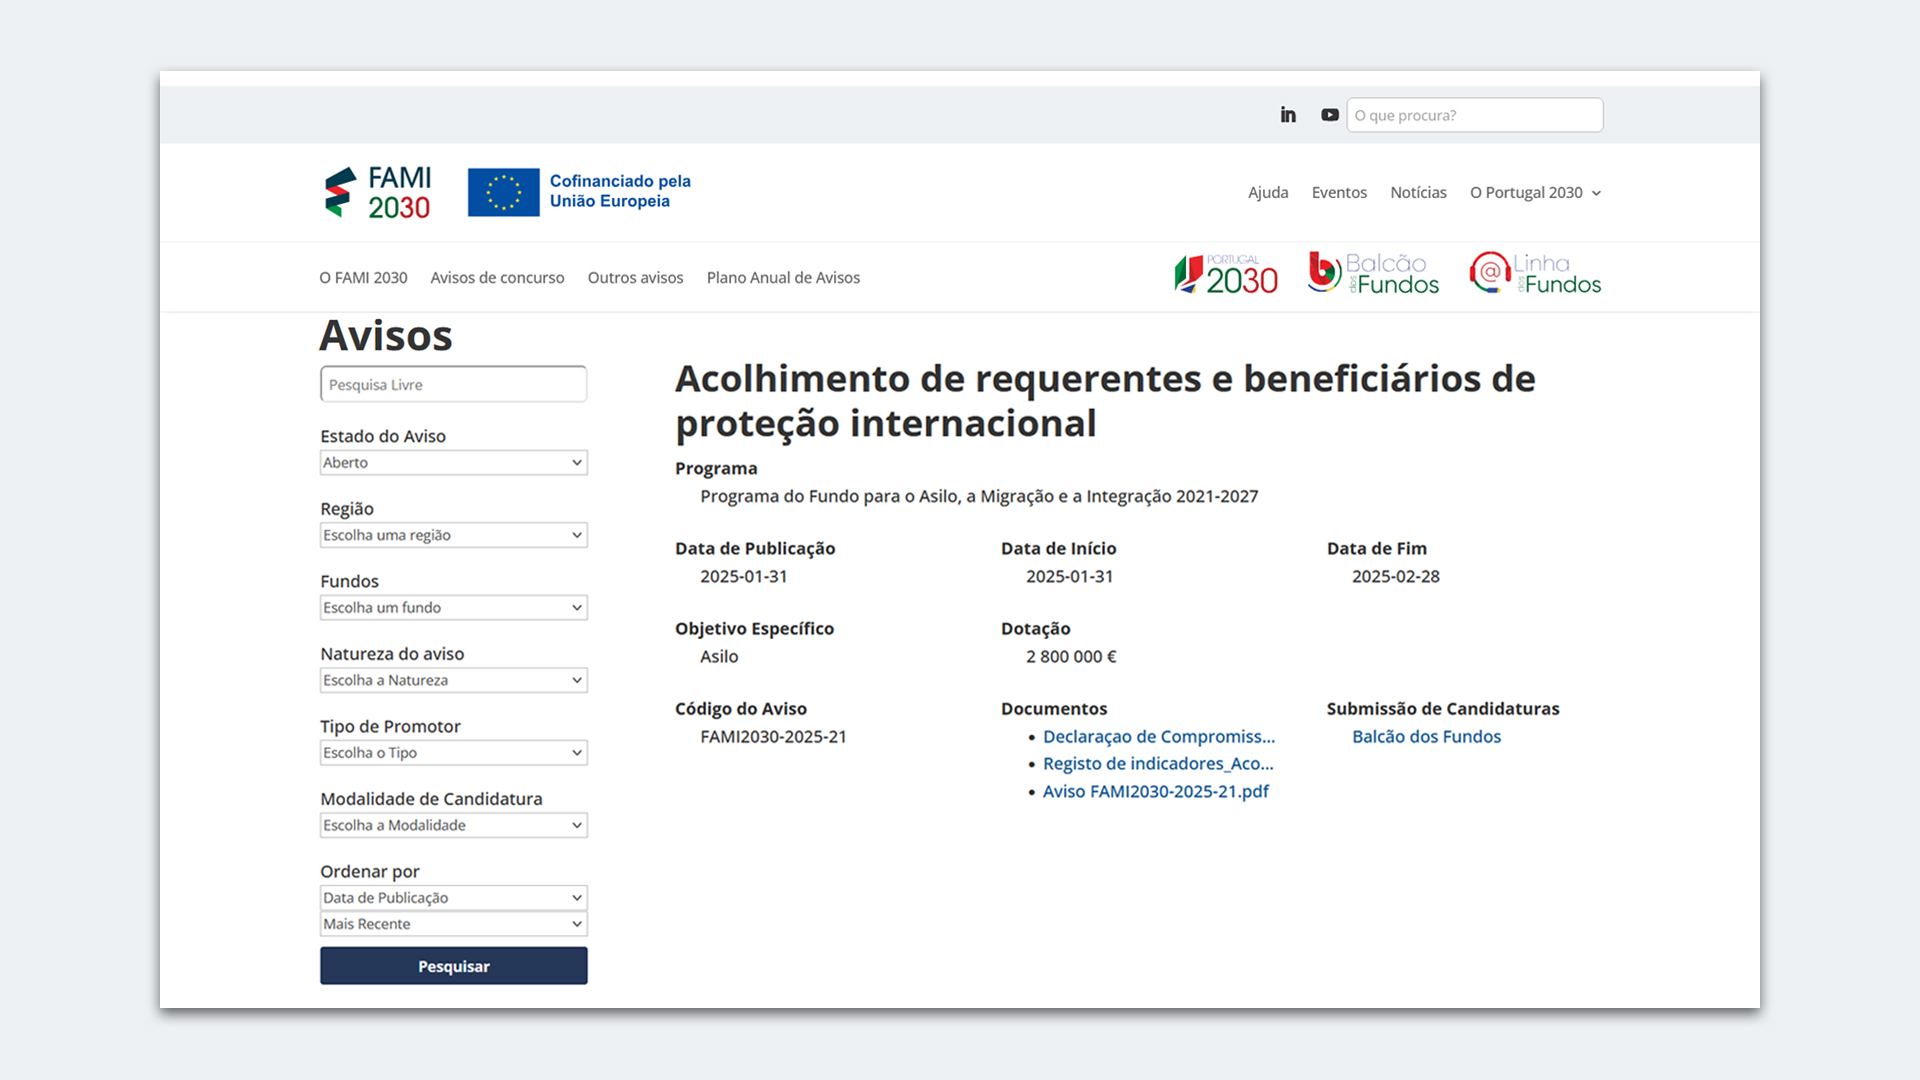Open the Natureza do aviso dropdown
The width and height of the screenshot is (1920, 1080).
453,680
